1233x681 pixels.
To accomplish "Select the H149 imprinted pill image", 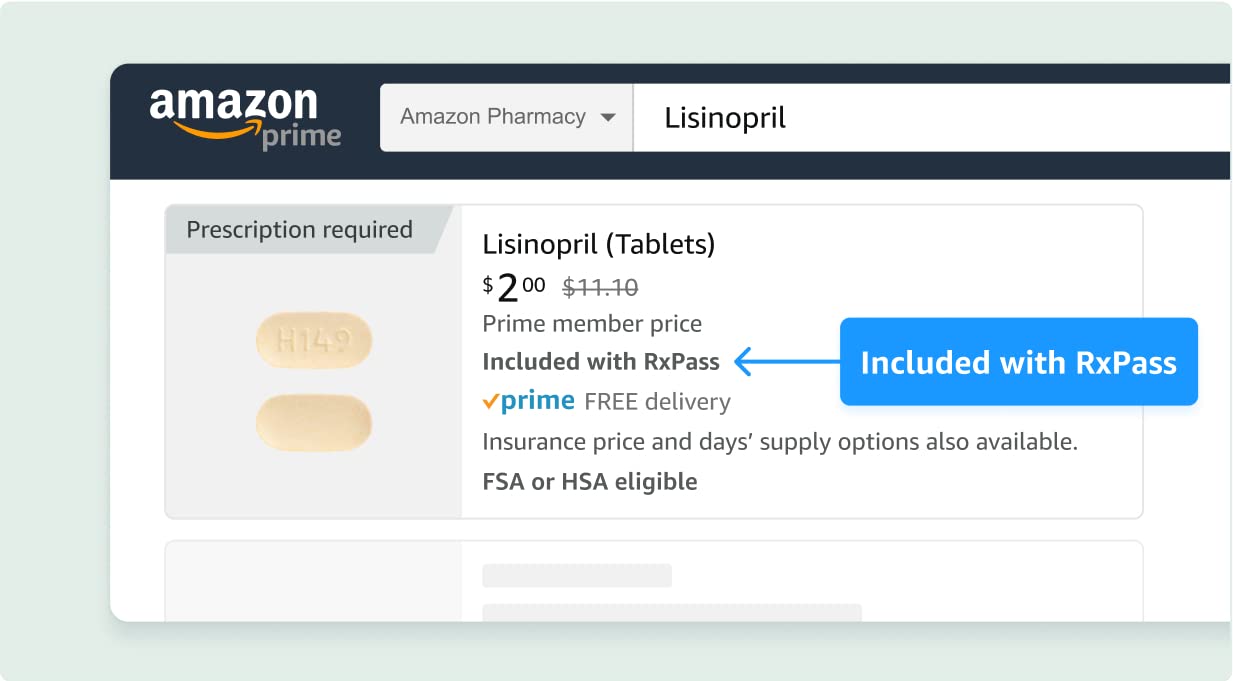I will [x=314, y=341].
